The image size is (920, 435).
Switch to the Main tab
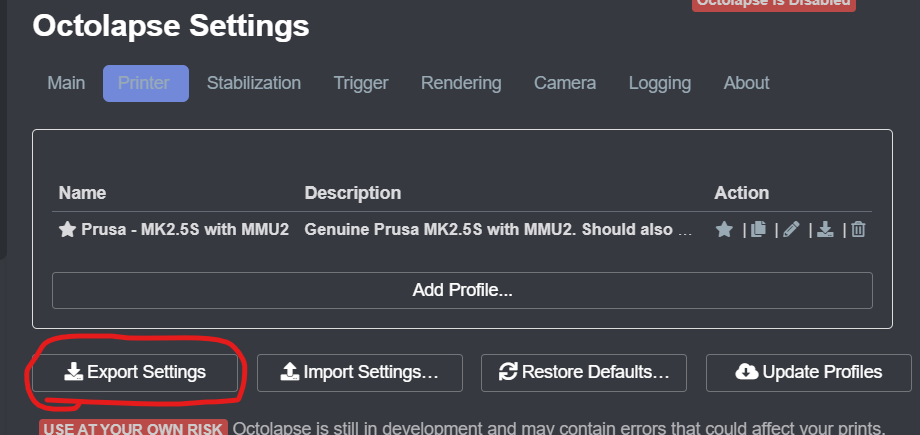pyautogui.click(x=66, y=83)
